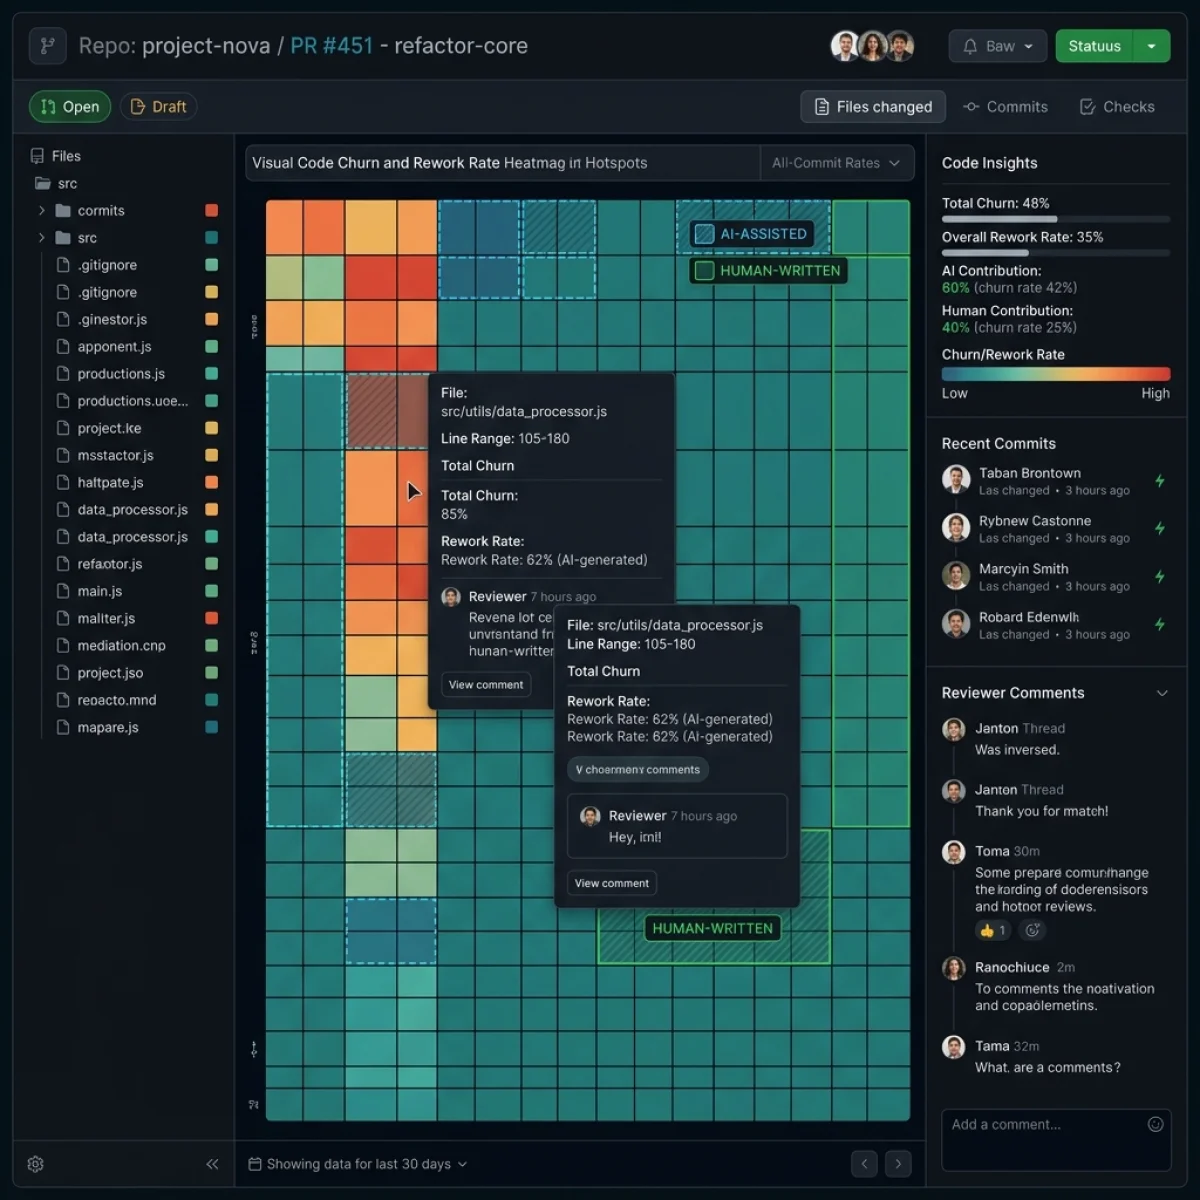
Task: Click lightning icon for Marcyin Smith commit
Action: pos(1160,577)
